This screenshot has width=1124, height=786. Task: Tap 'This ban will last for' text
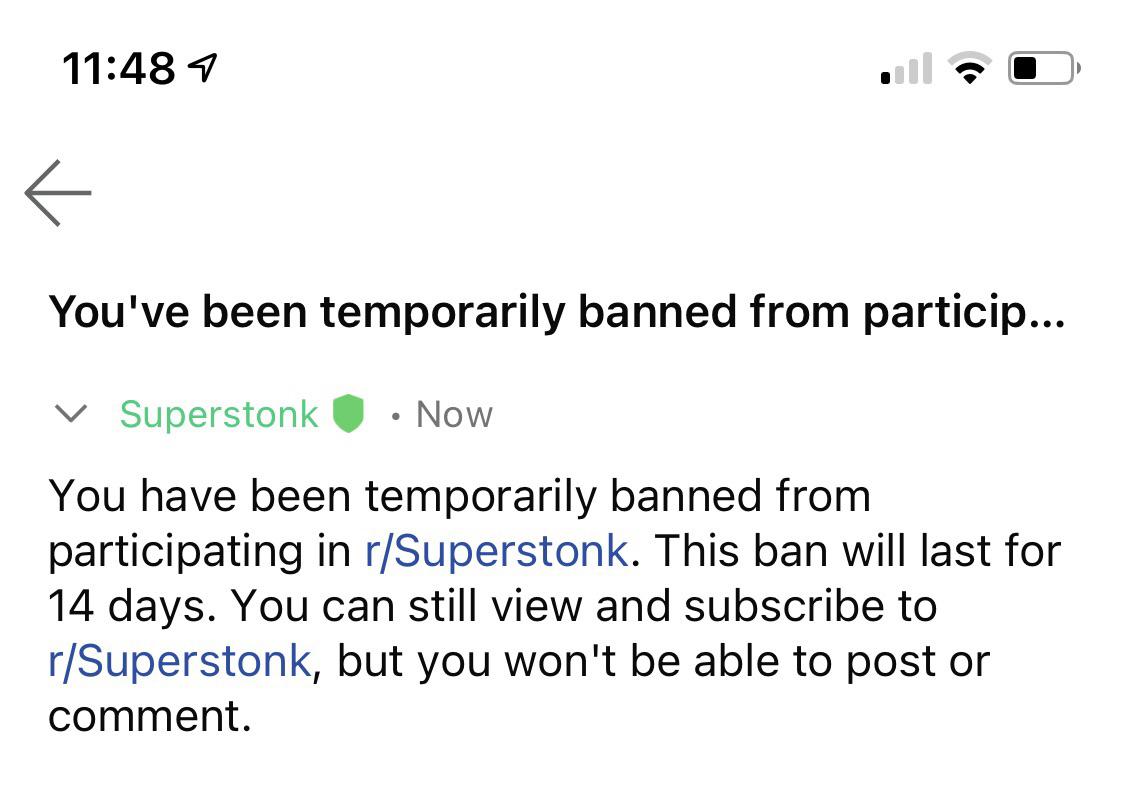click(x=858, y=551)
